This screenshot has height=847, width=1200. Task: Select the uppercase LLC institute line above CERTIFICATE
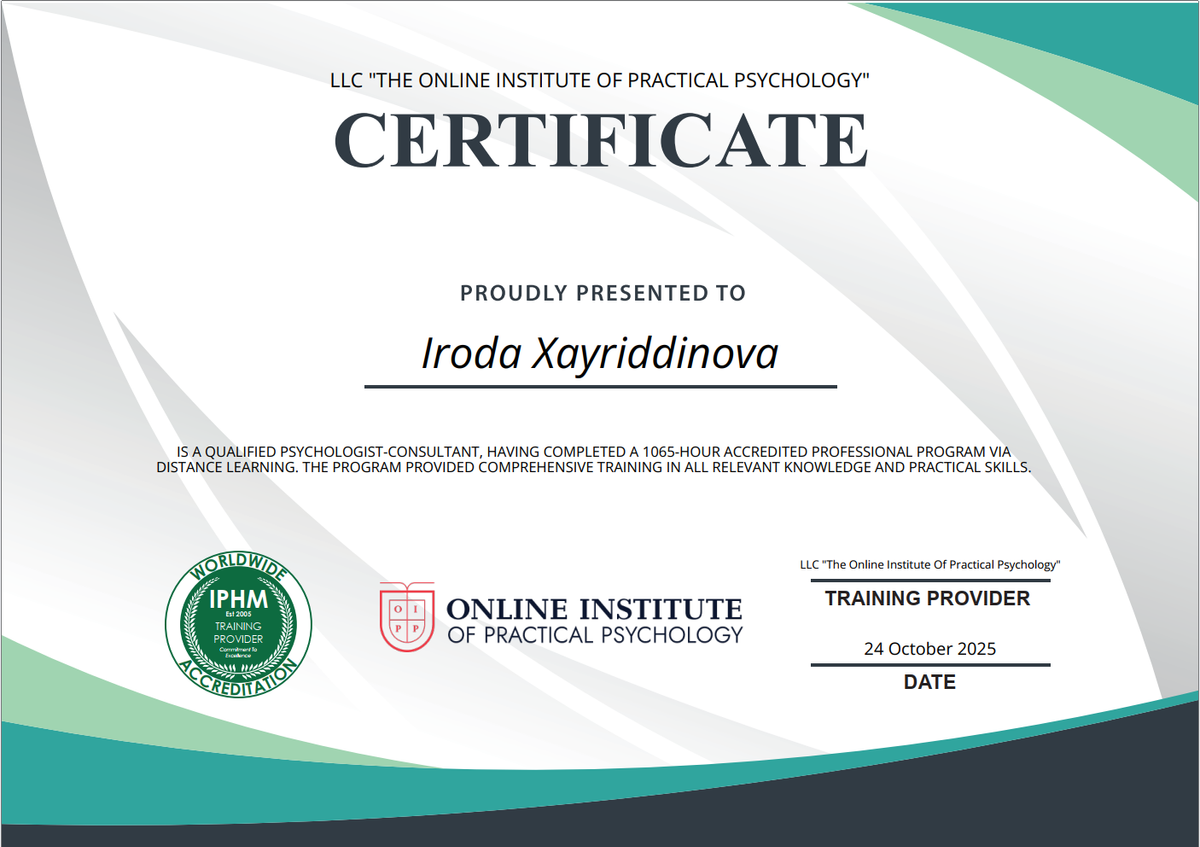click(600, 80)
